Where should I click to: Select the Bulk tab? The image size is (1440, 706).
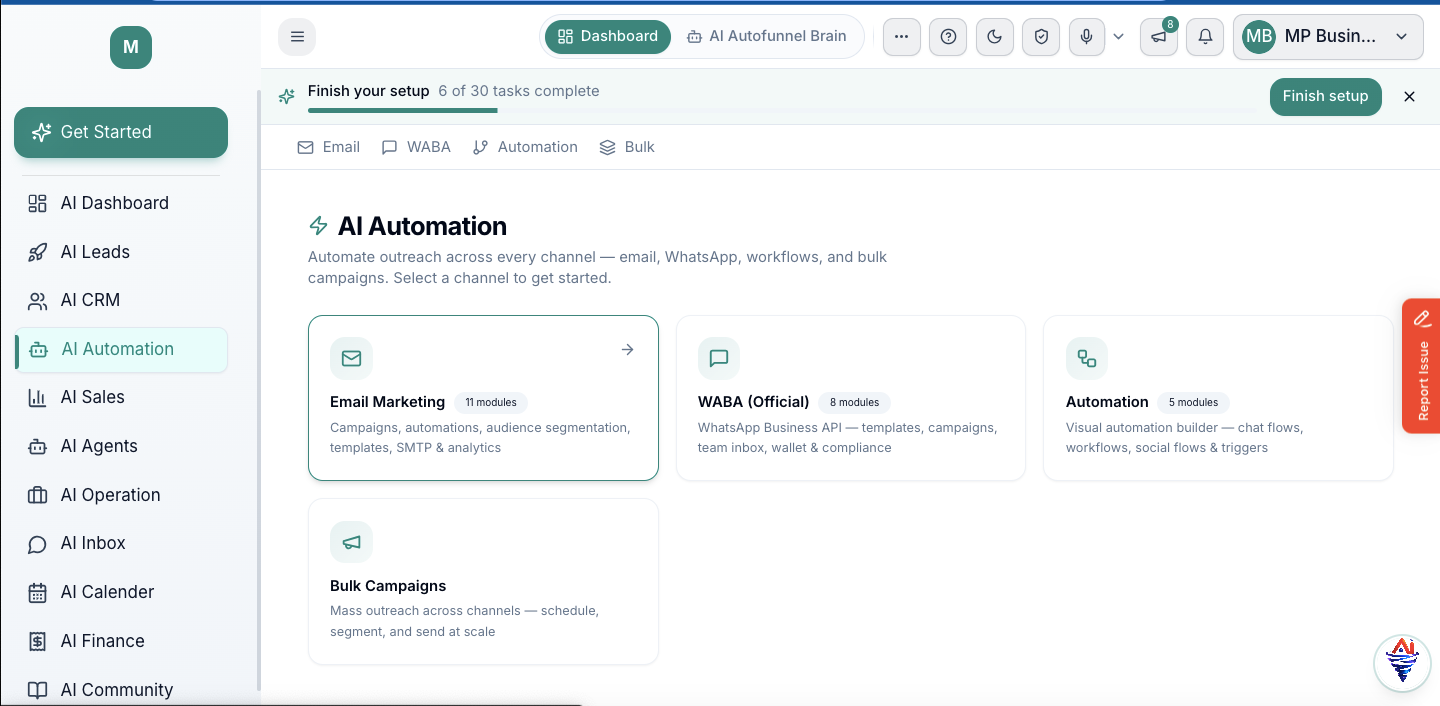(627, 147)
